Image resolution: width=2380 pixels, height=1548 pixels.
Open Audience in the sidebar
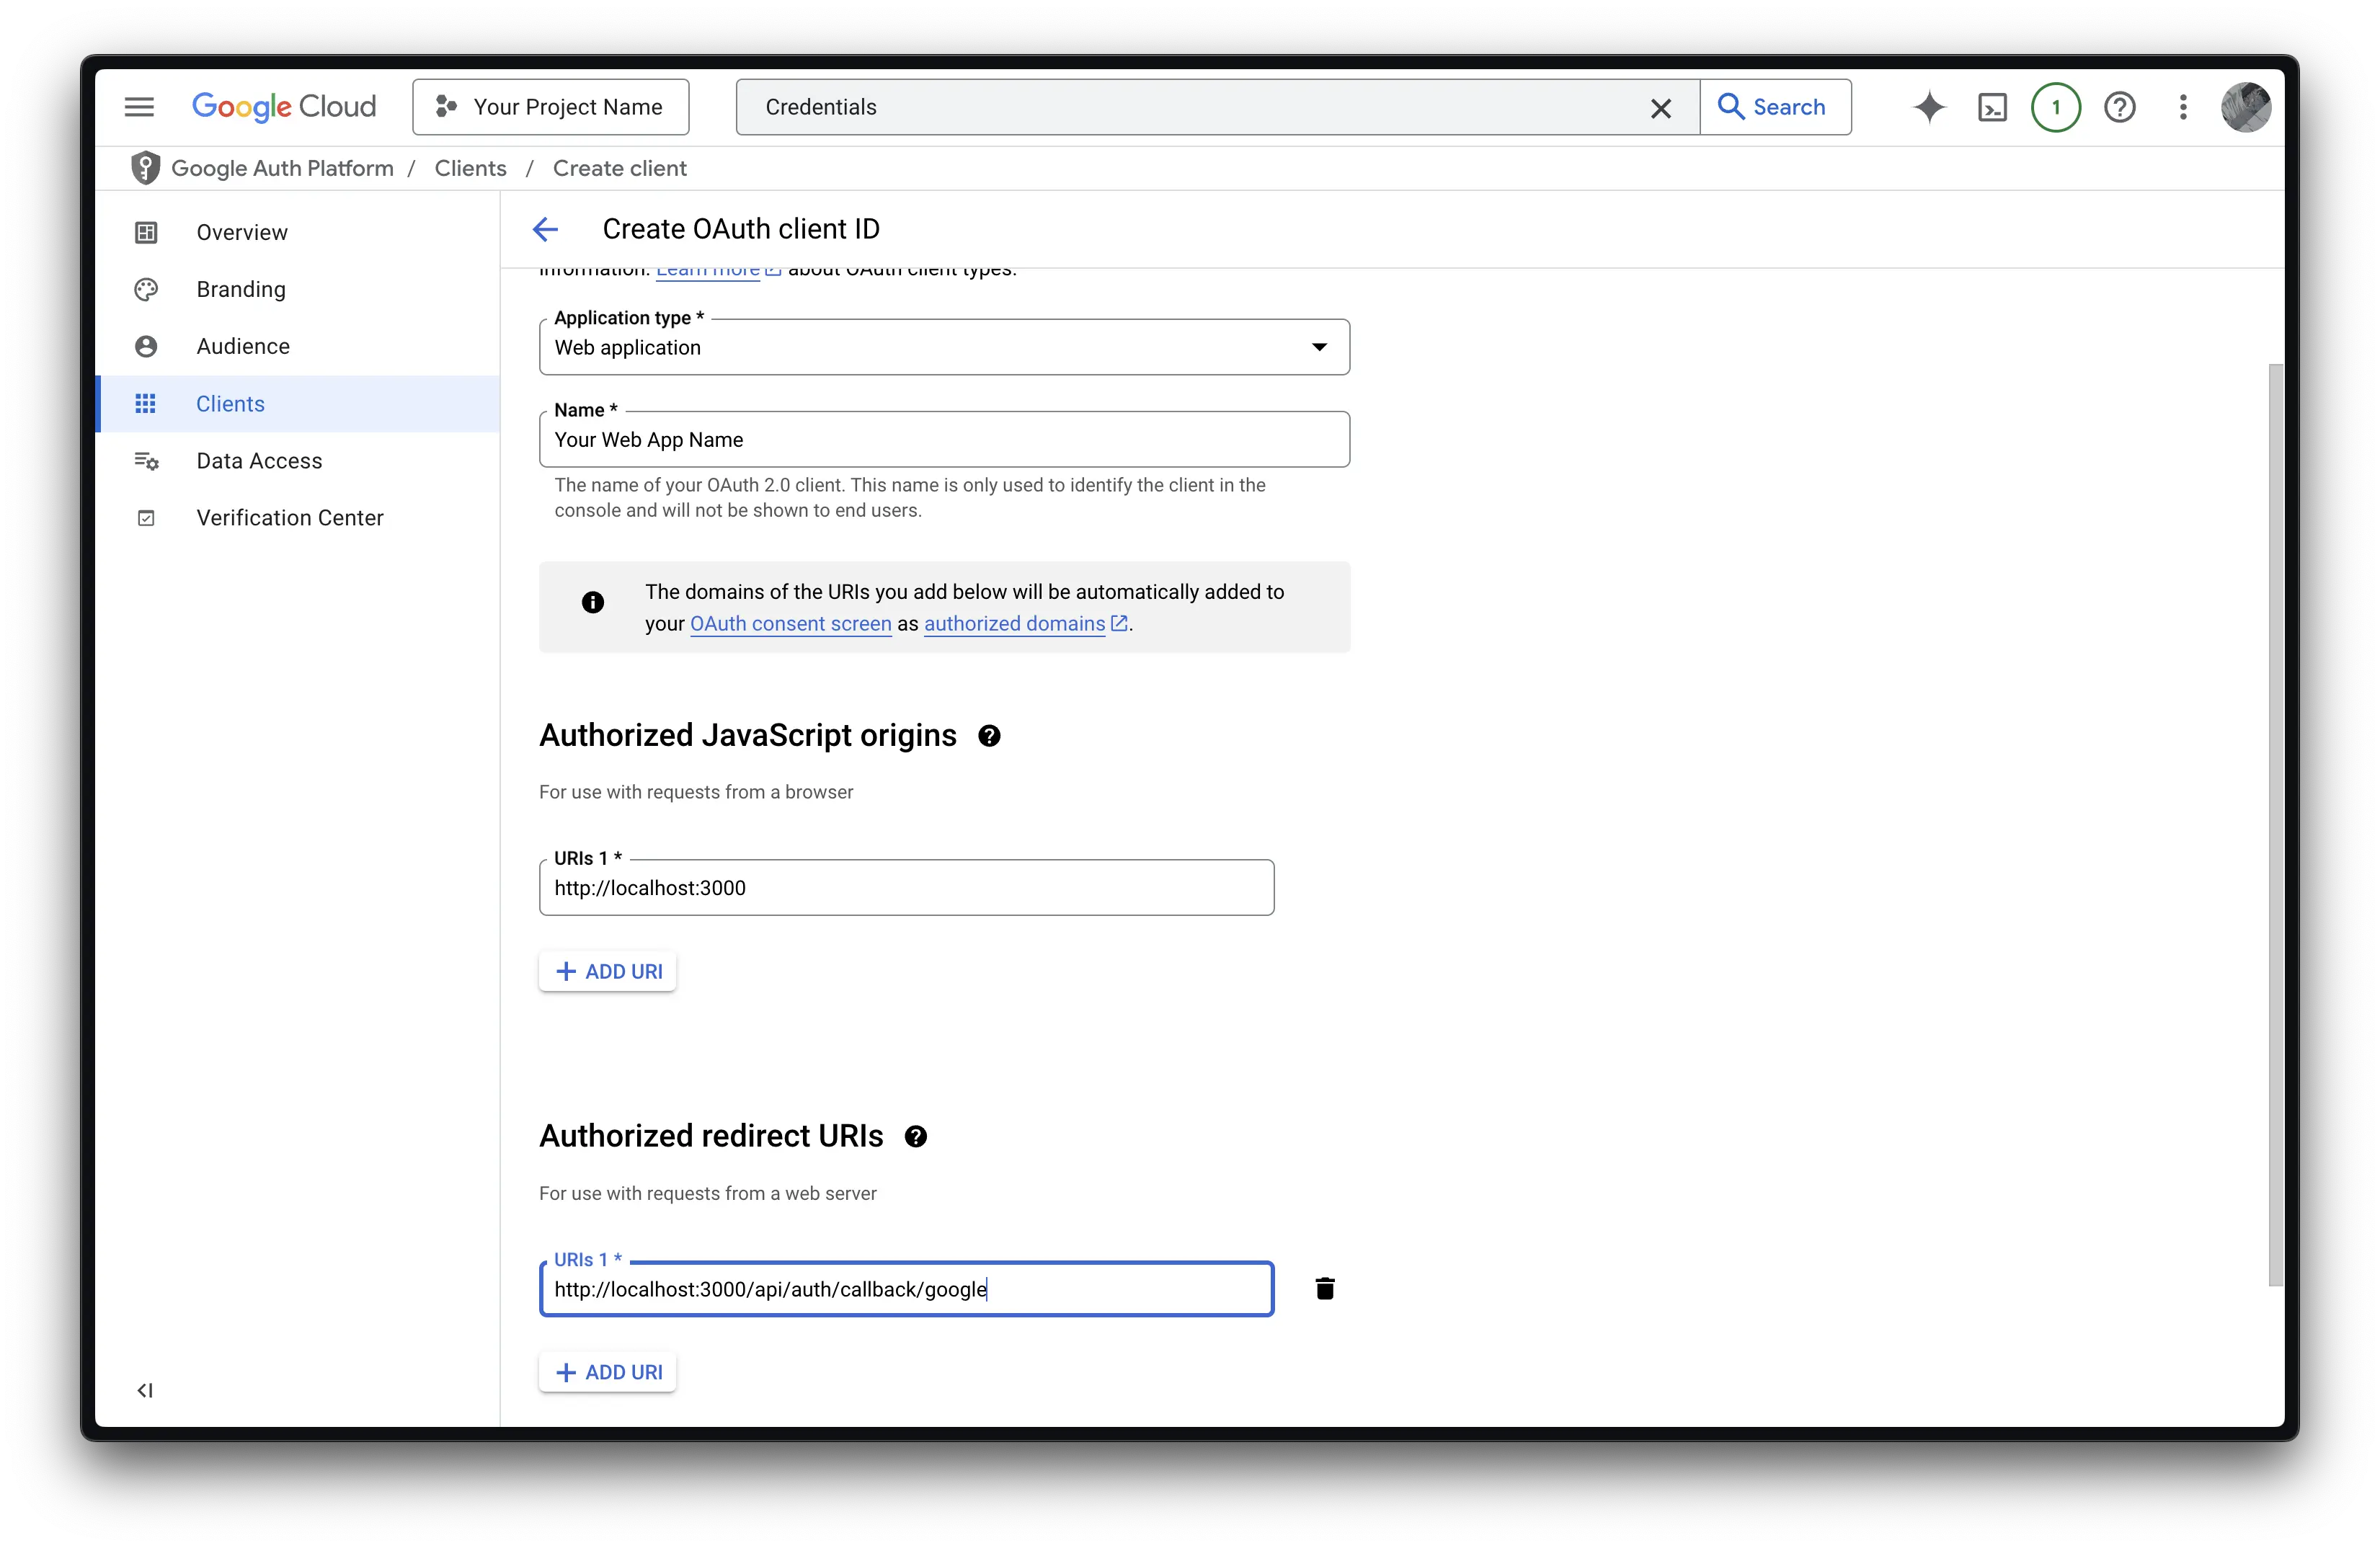pos(298,346)
